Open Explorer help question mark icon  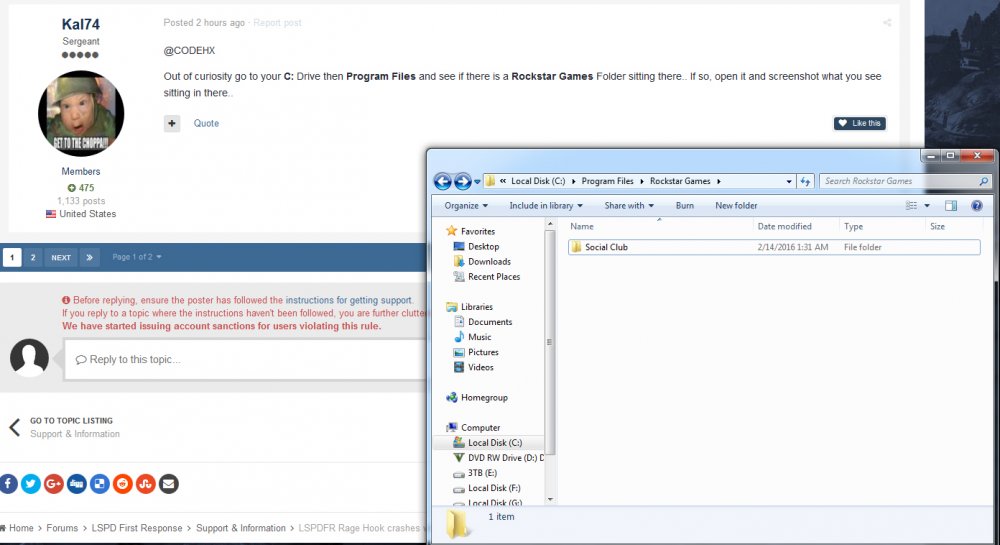(976, 205)
